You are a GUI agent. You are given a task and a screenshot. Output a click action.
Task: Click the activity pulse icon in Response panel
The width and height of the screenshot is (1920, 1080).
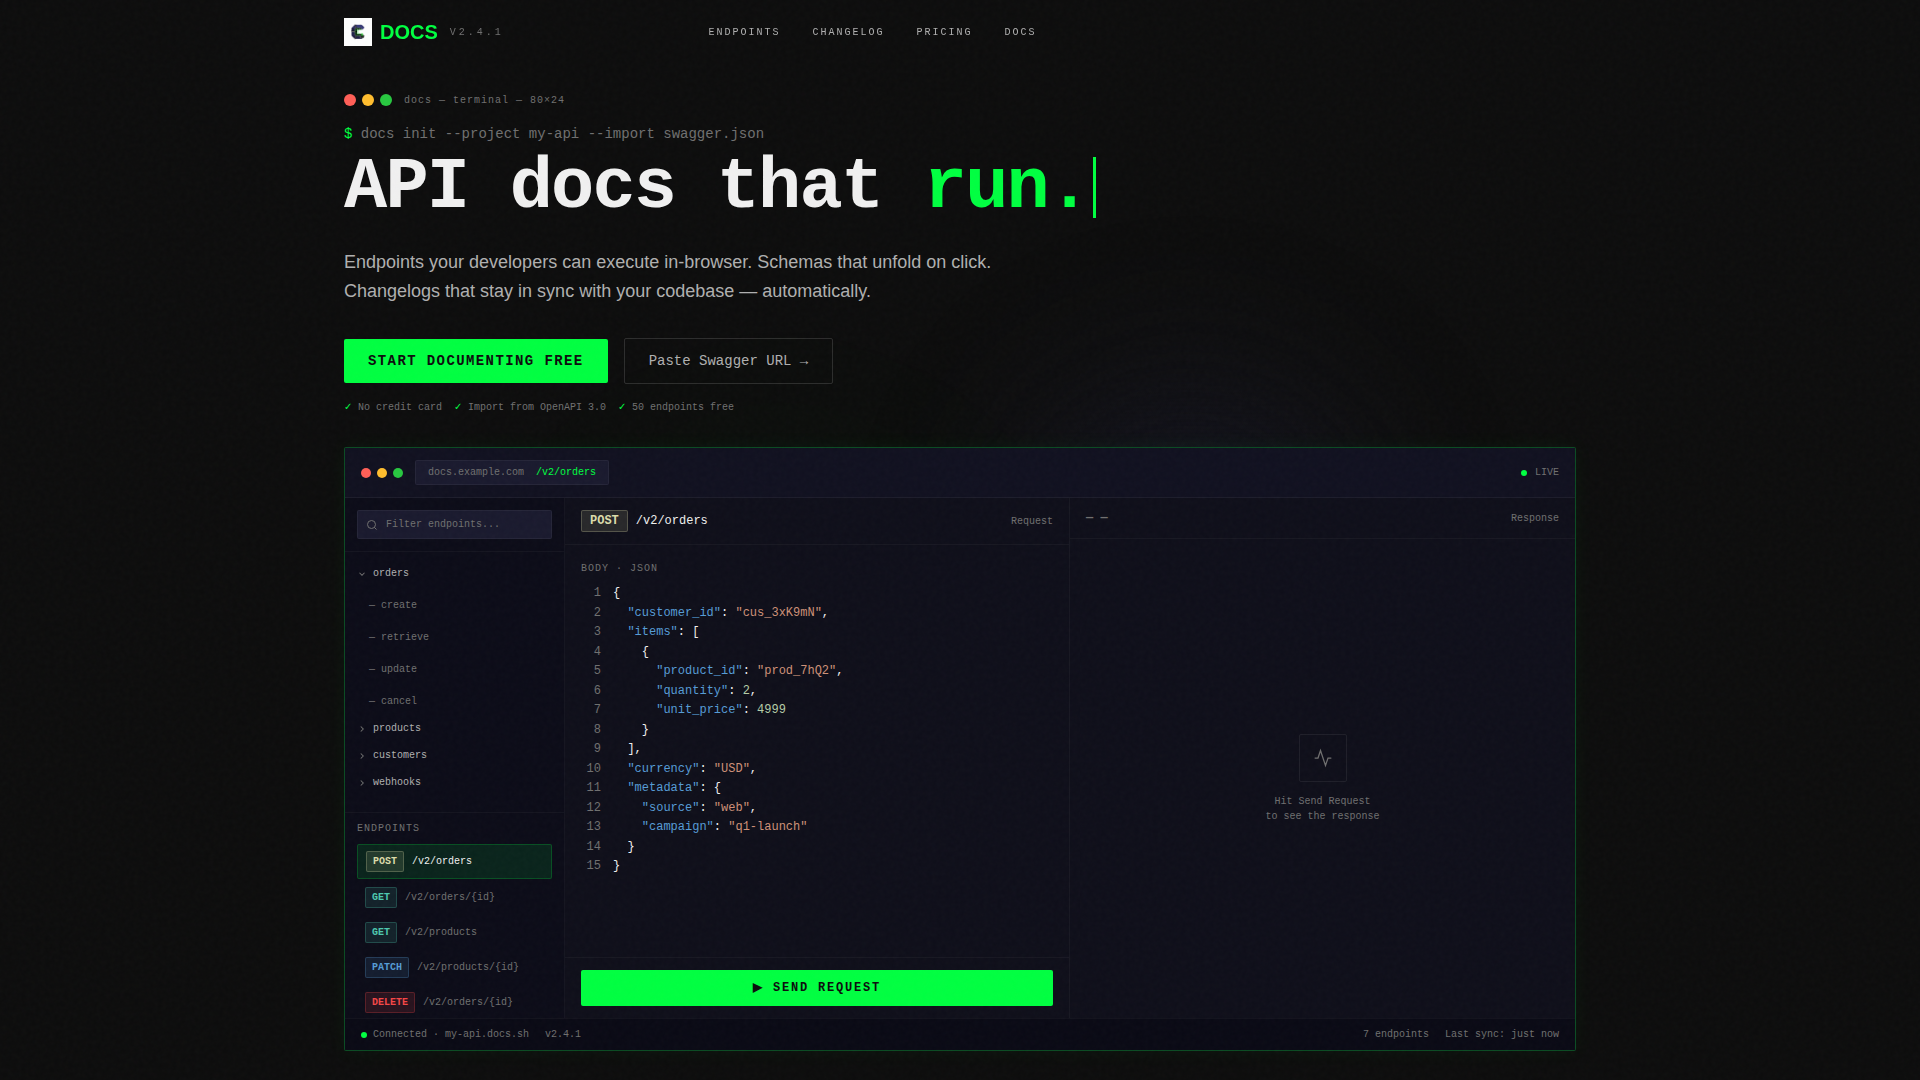pos(1322,758)
